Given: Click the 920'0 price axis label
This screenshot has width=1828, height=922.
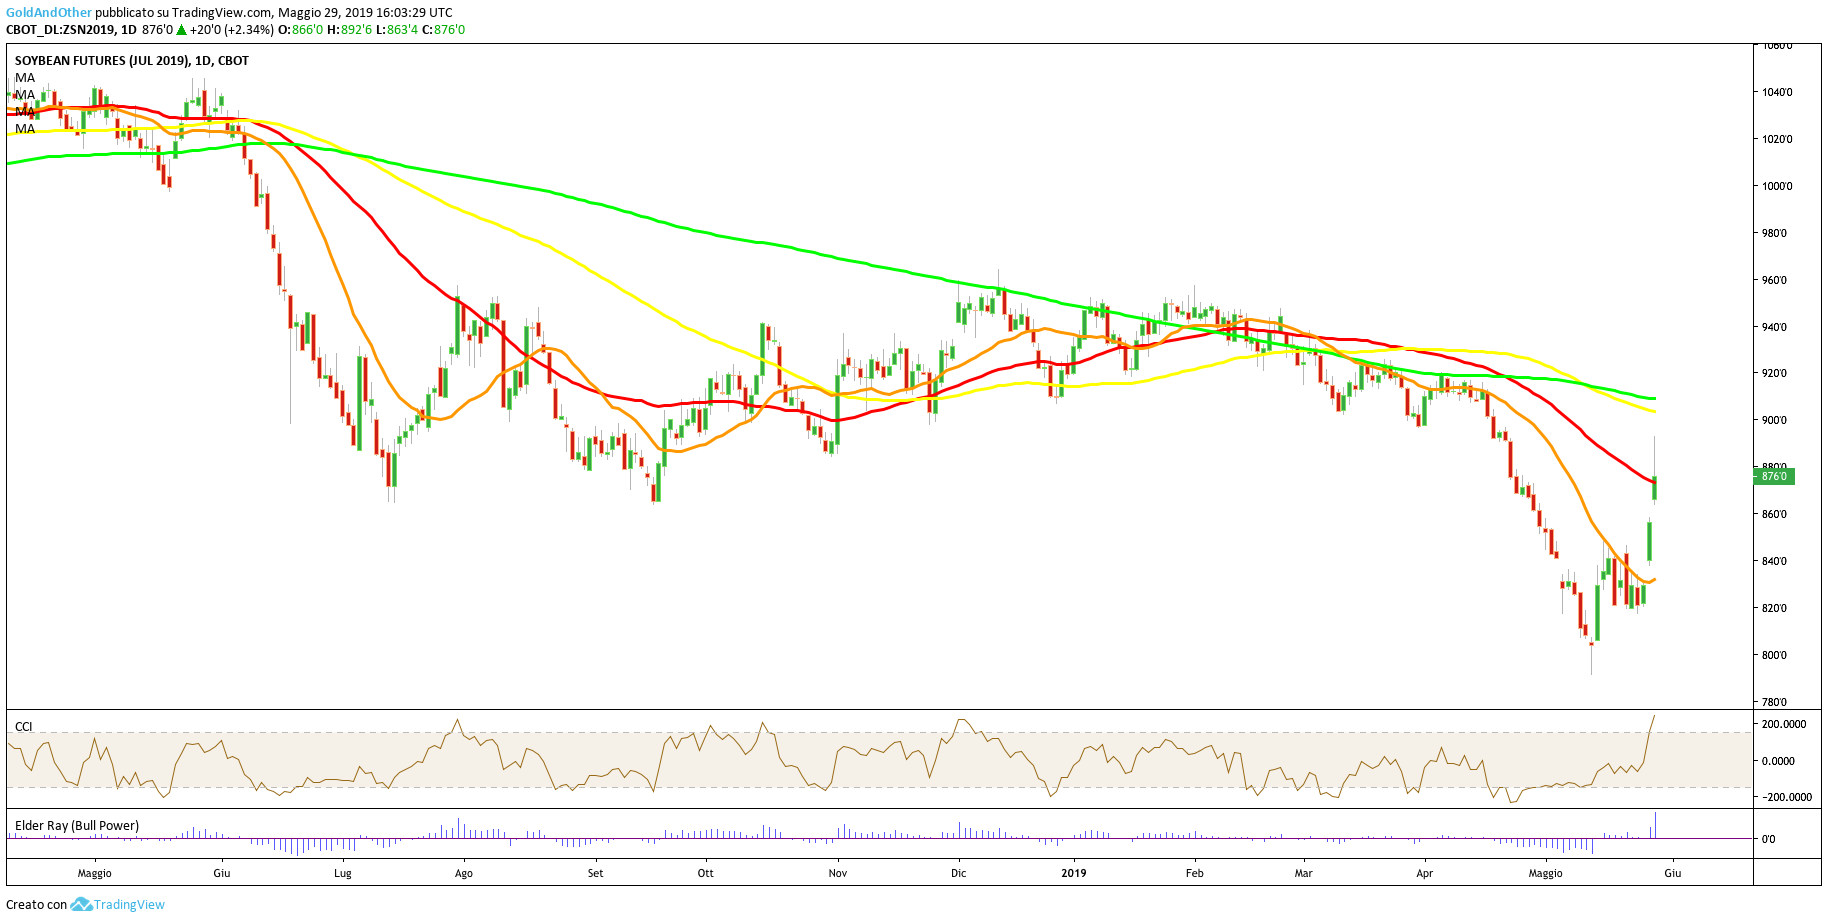Looking at the screenshot, I should pos(1776,374).
